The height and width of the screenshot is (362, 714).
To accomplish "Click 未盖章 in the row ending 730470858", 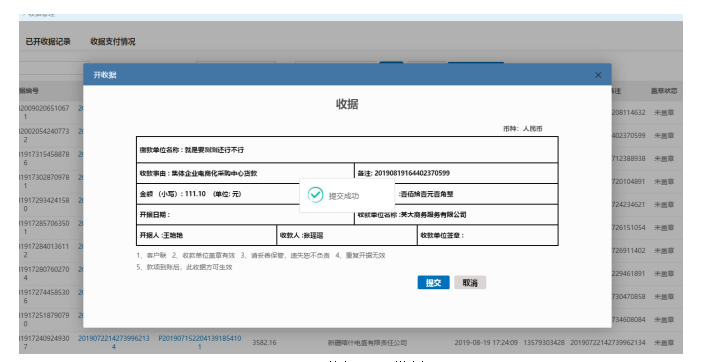I will tap(664, 296).
